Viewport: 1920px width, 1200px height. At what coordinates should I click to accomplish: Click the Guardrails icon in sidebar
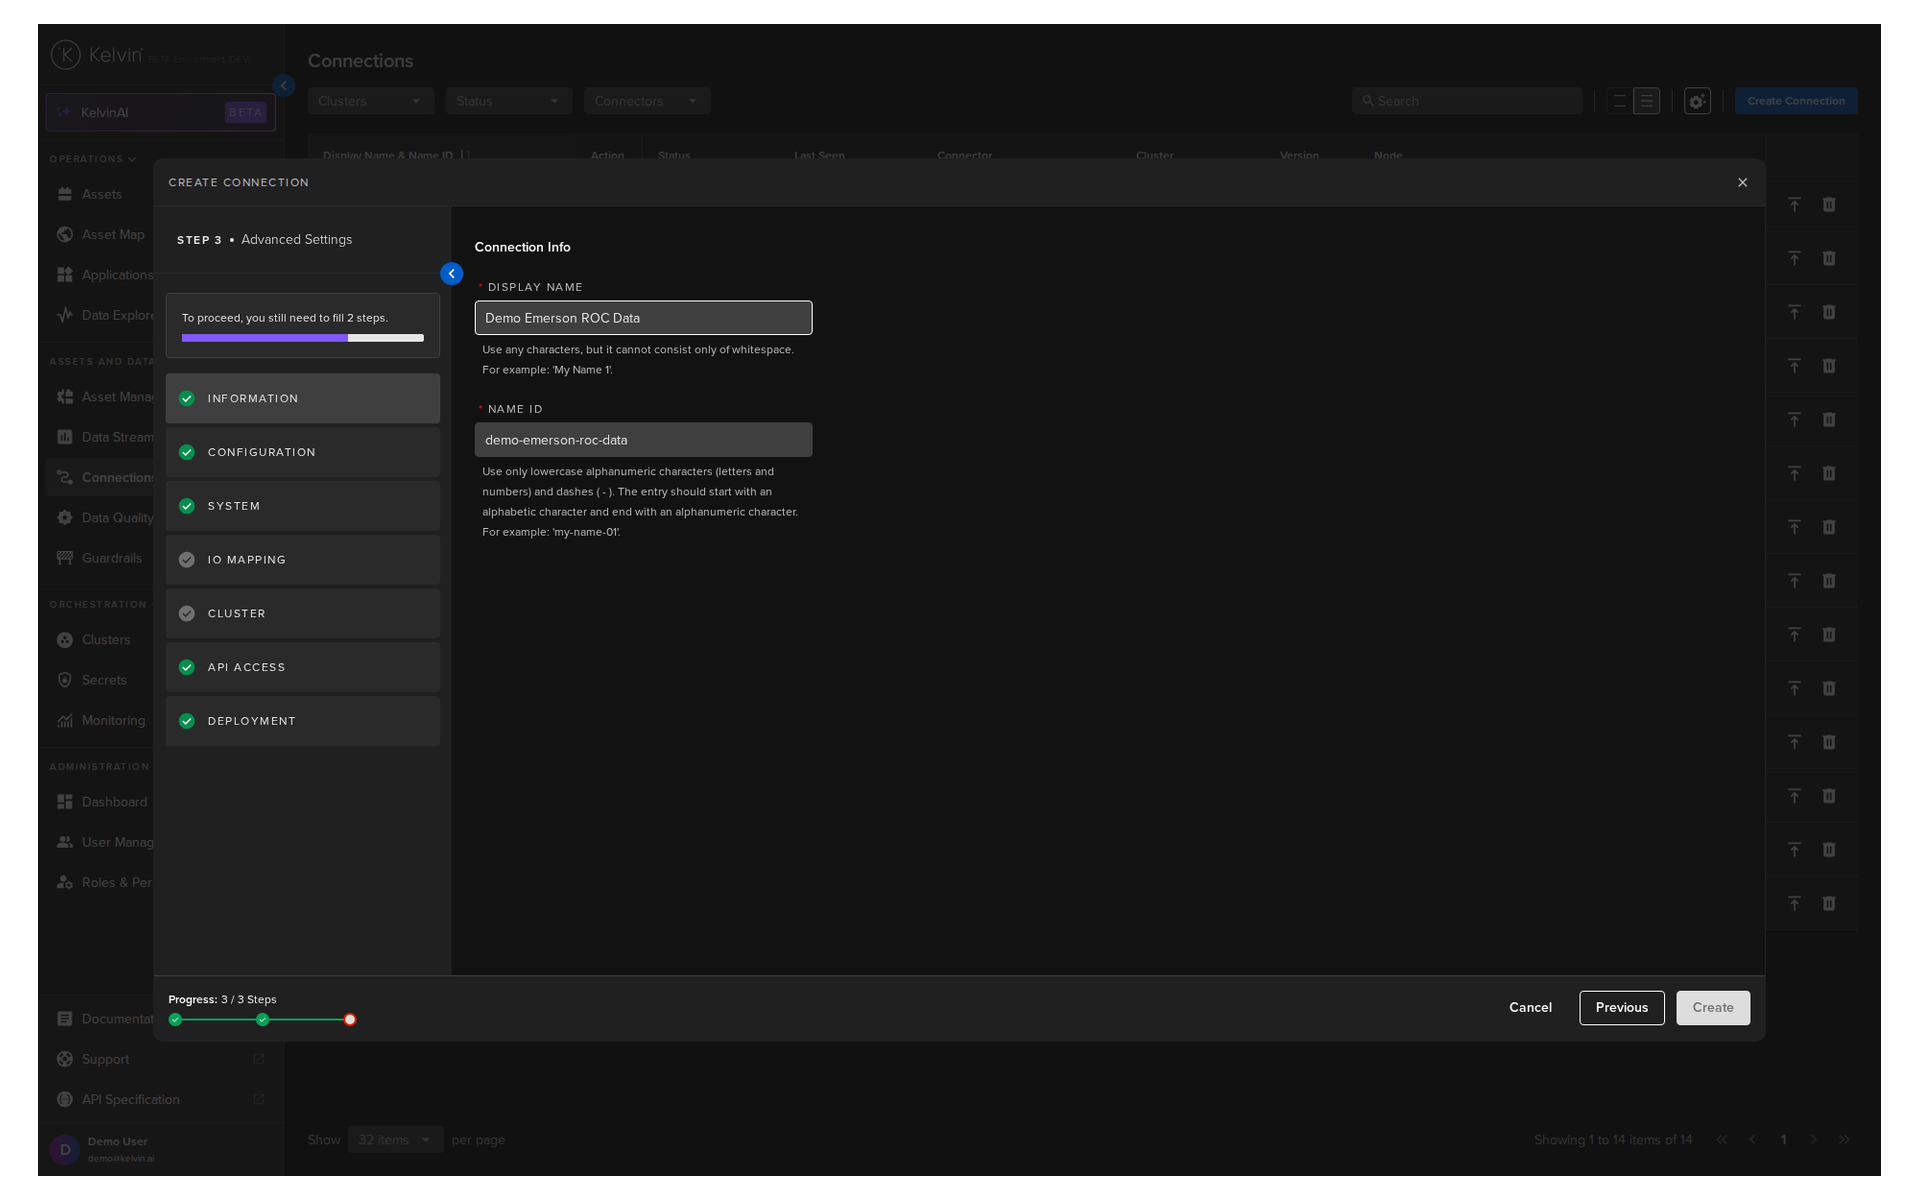point(65,558)
